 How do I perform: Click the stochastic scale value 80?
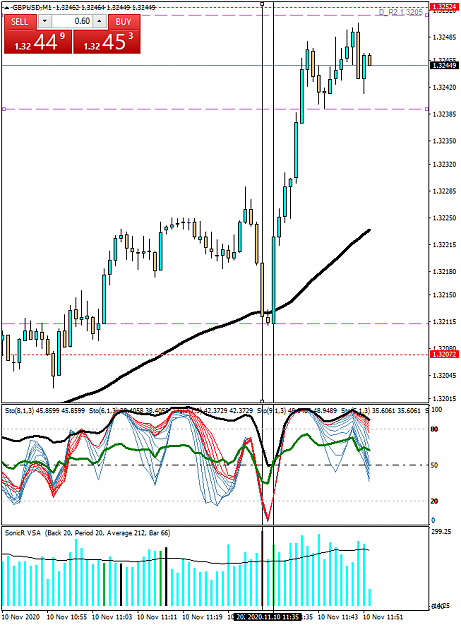coord(435,429)
